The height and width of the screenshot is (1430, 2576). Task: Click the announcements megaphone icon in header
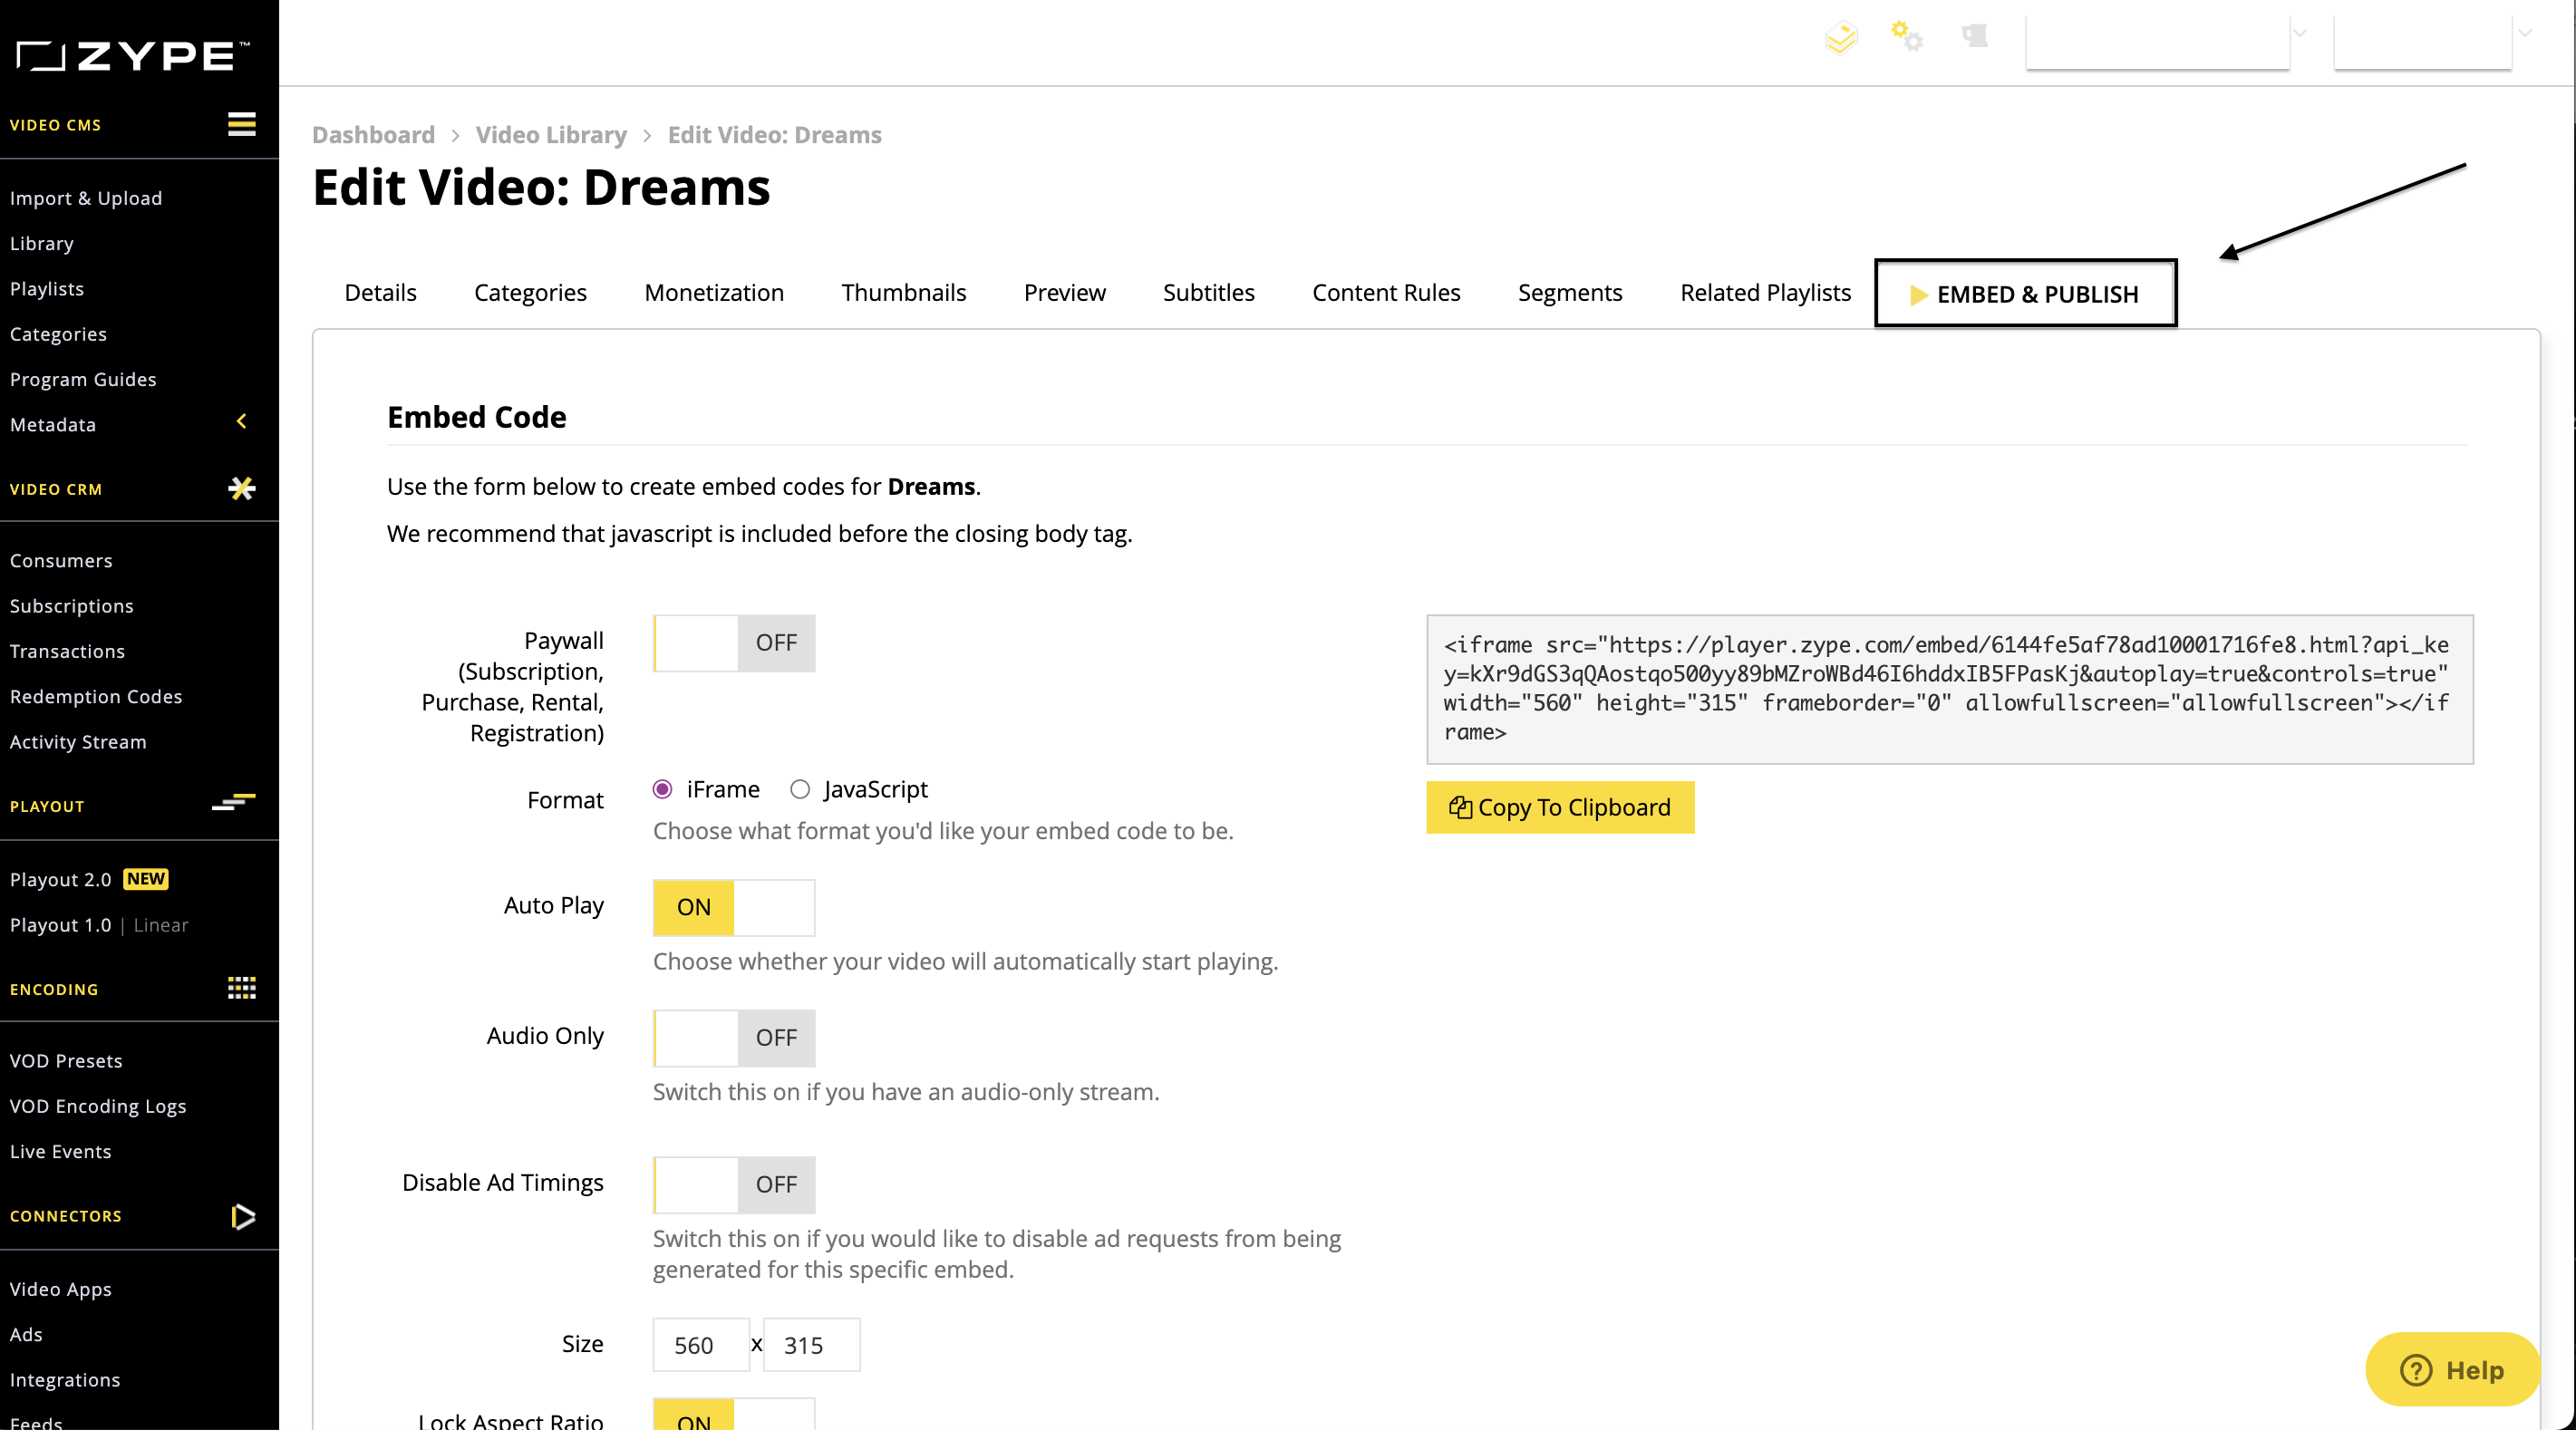pos(1974,36)
